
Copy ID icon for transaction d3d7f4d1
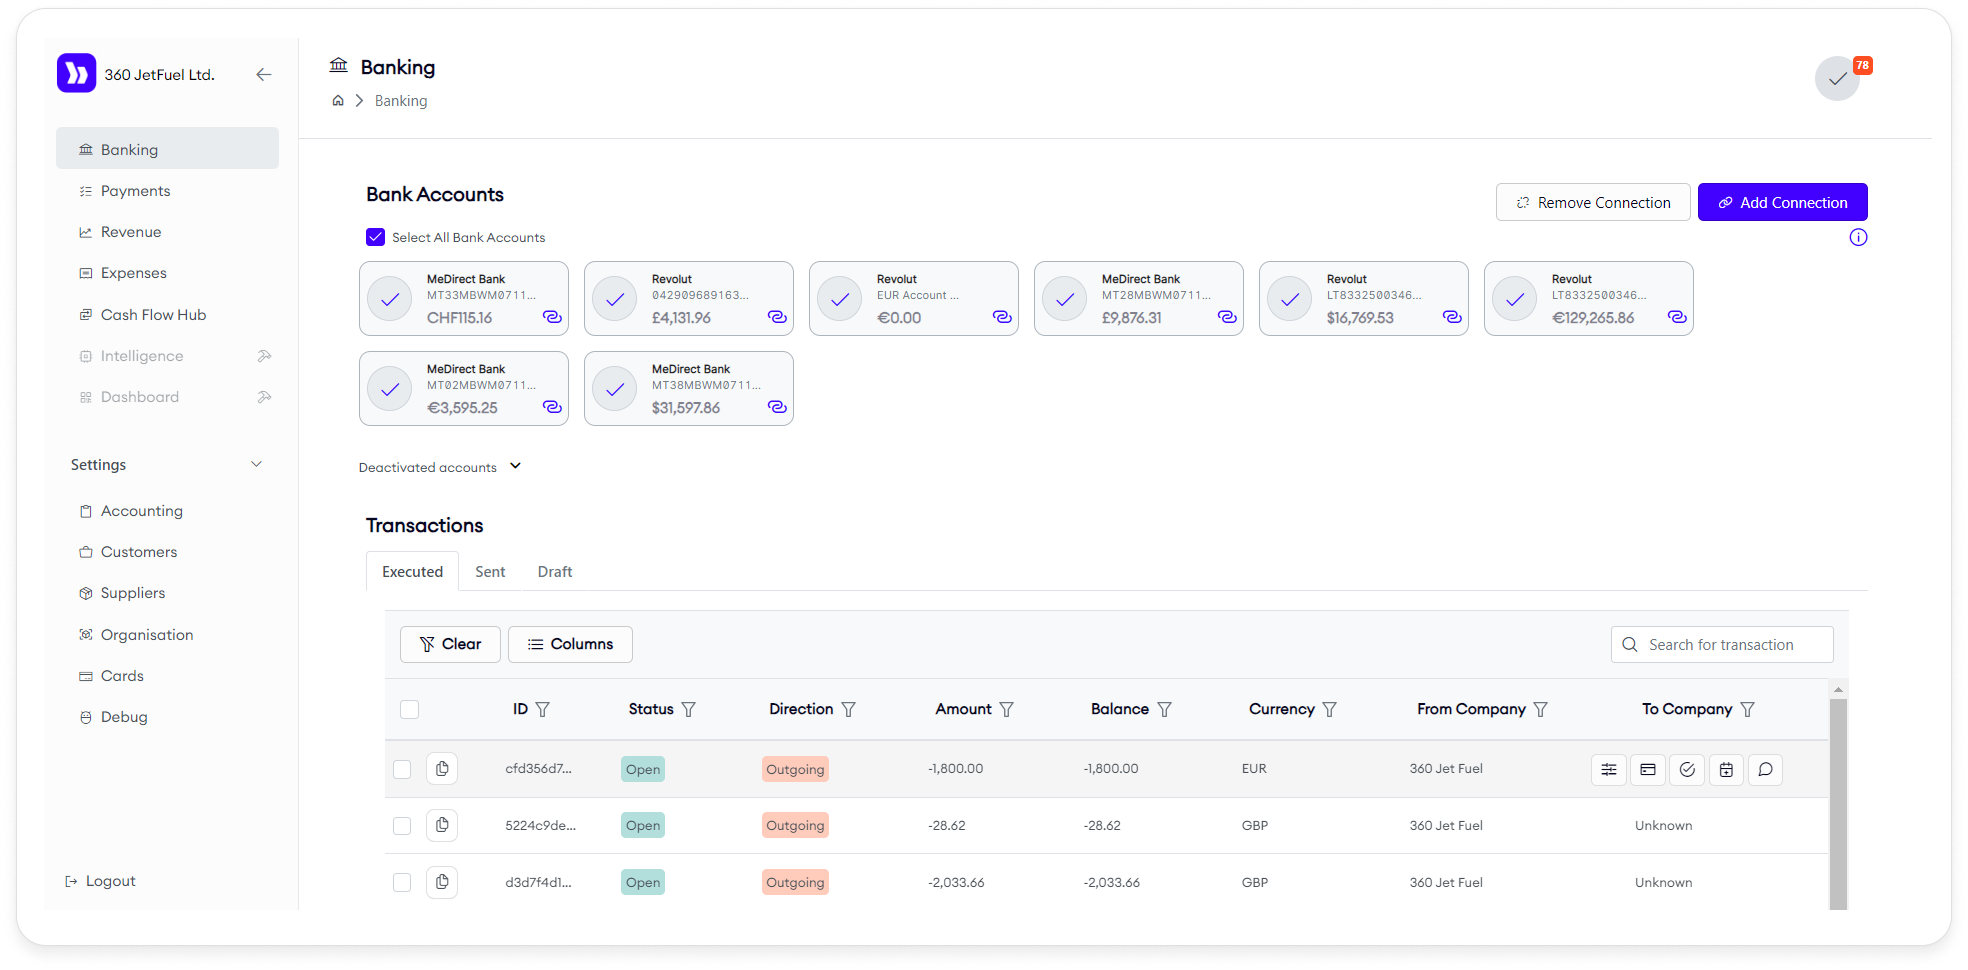click(x=442, y=882)
